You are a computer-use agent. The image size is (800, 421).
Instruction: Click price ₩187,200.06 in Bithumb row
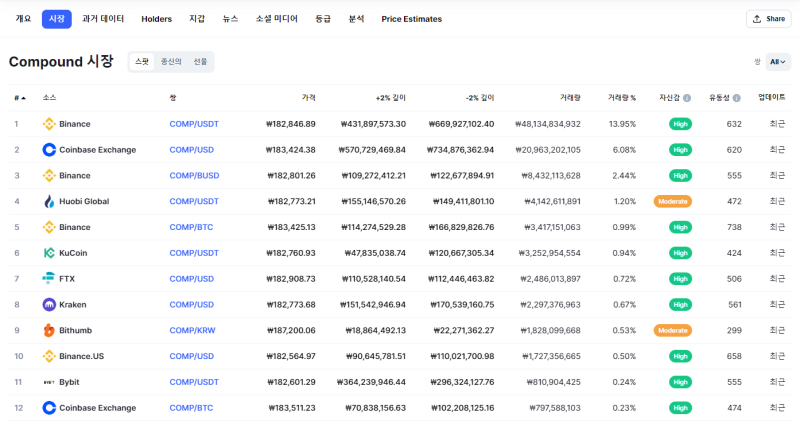291,330
